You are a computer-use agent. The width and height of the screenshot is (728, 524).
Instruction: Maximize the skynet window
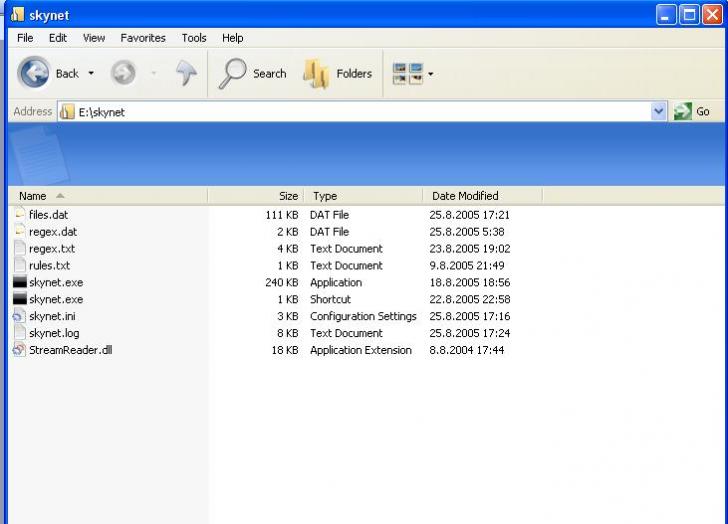pyautogui.click(x=689, y=15)
